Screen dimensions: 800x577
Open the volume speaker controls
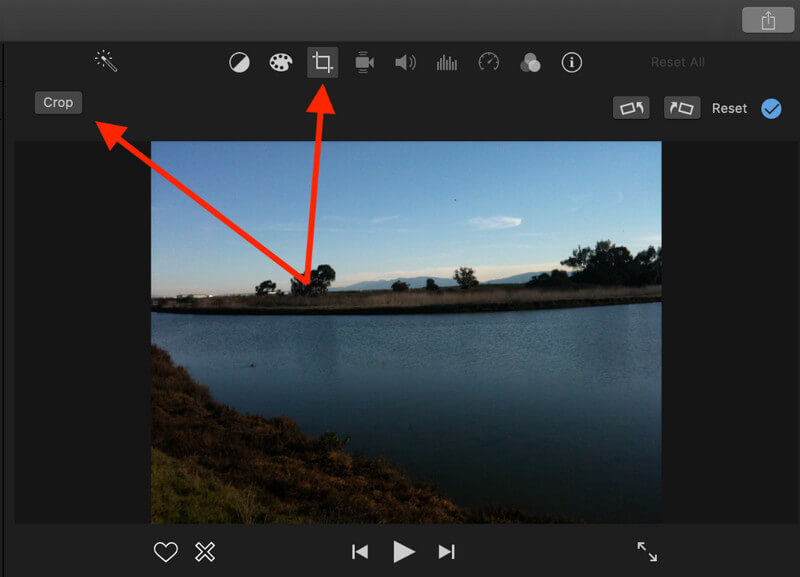point(406,63)
